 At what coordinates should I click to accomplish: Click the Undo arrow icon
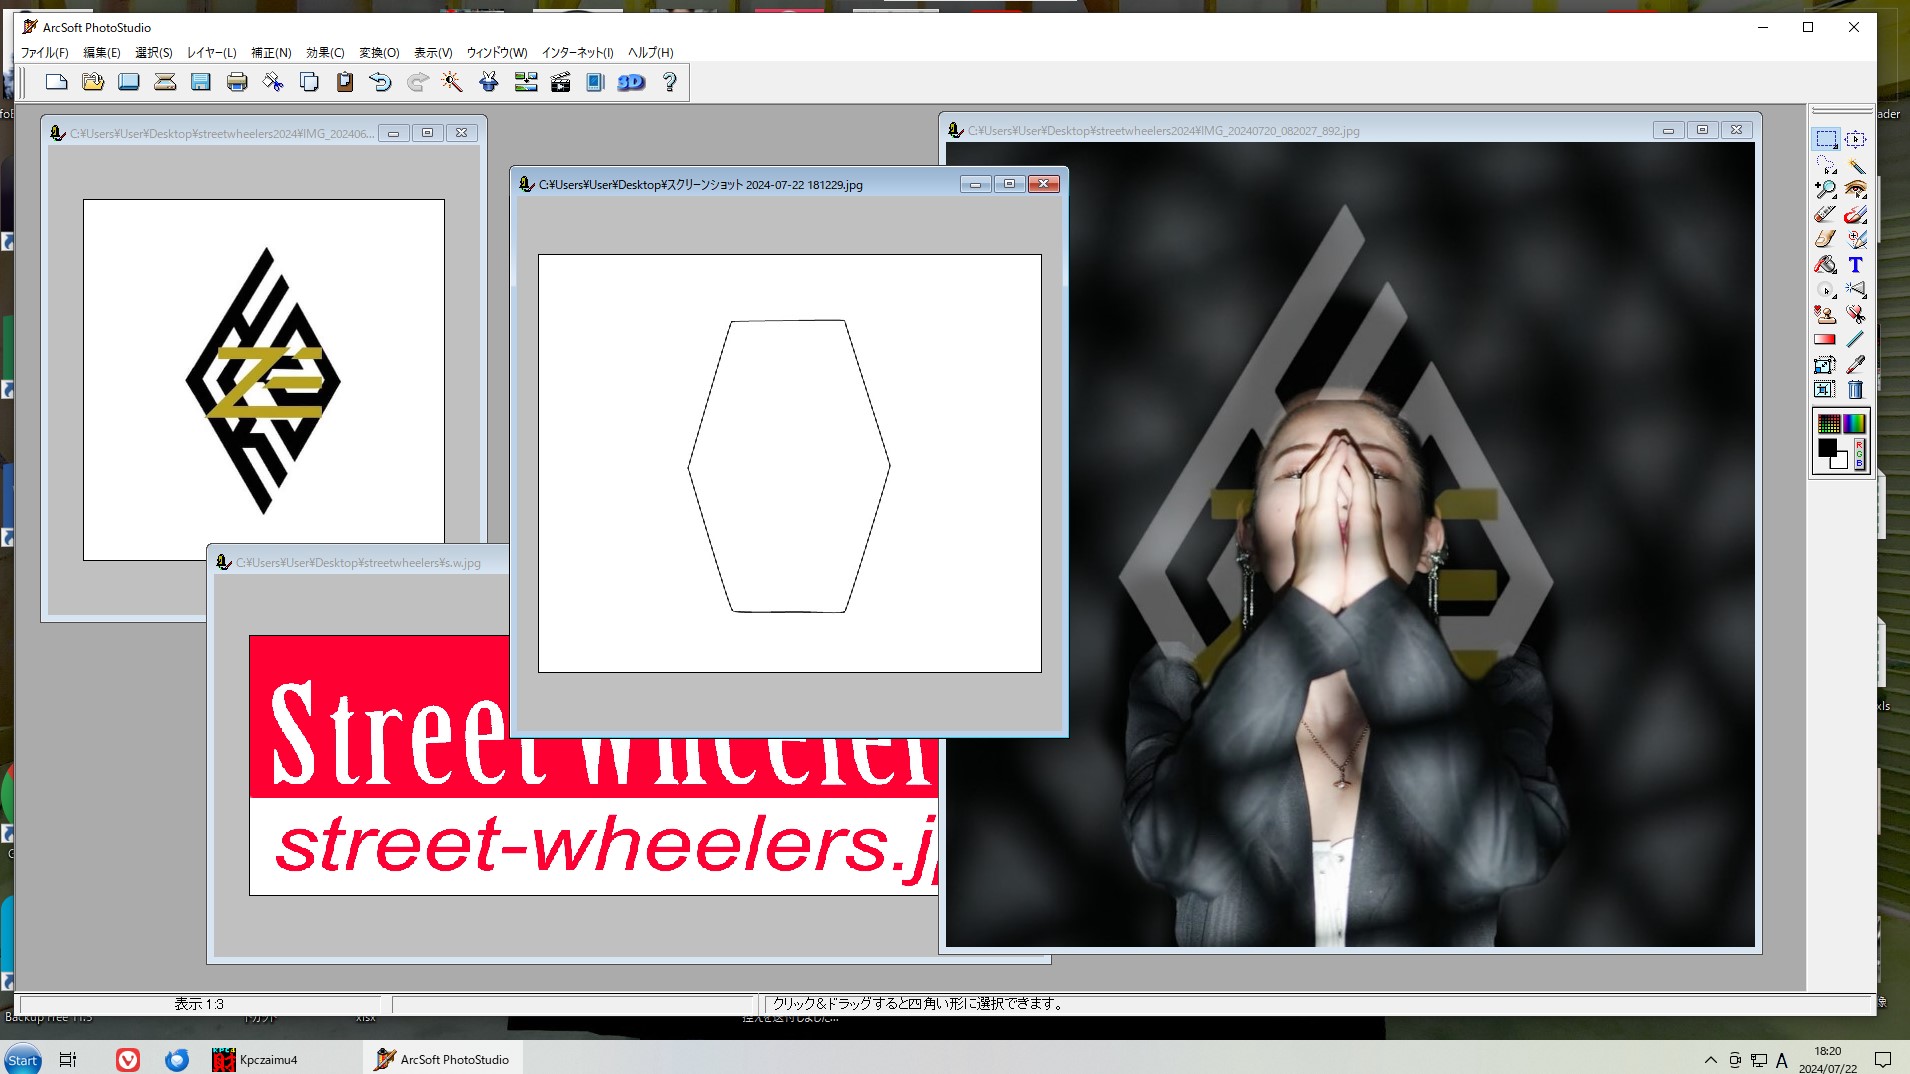point(381,82)
